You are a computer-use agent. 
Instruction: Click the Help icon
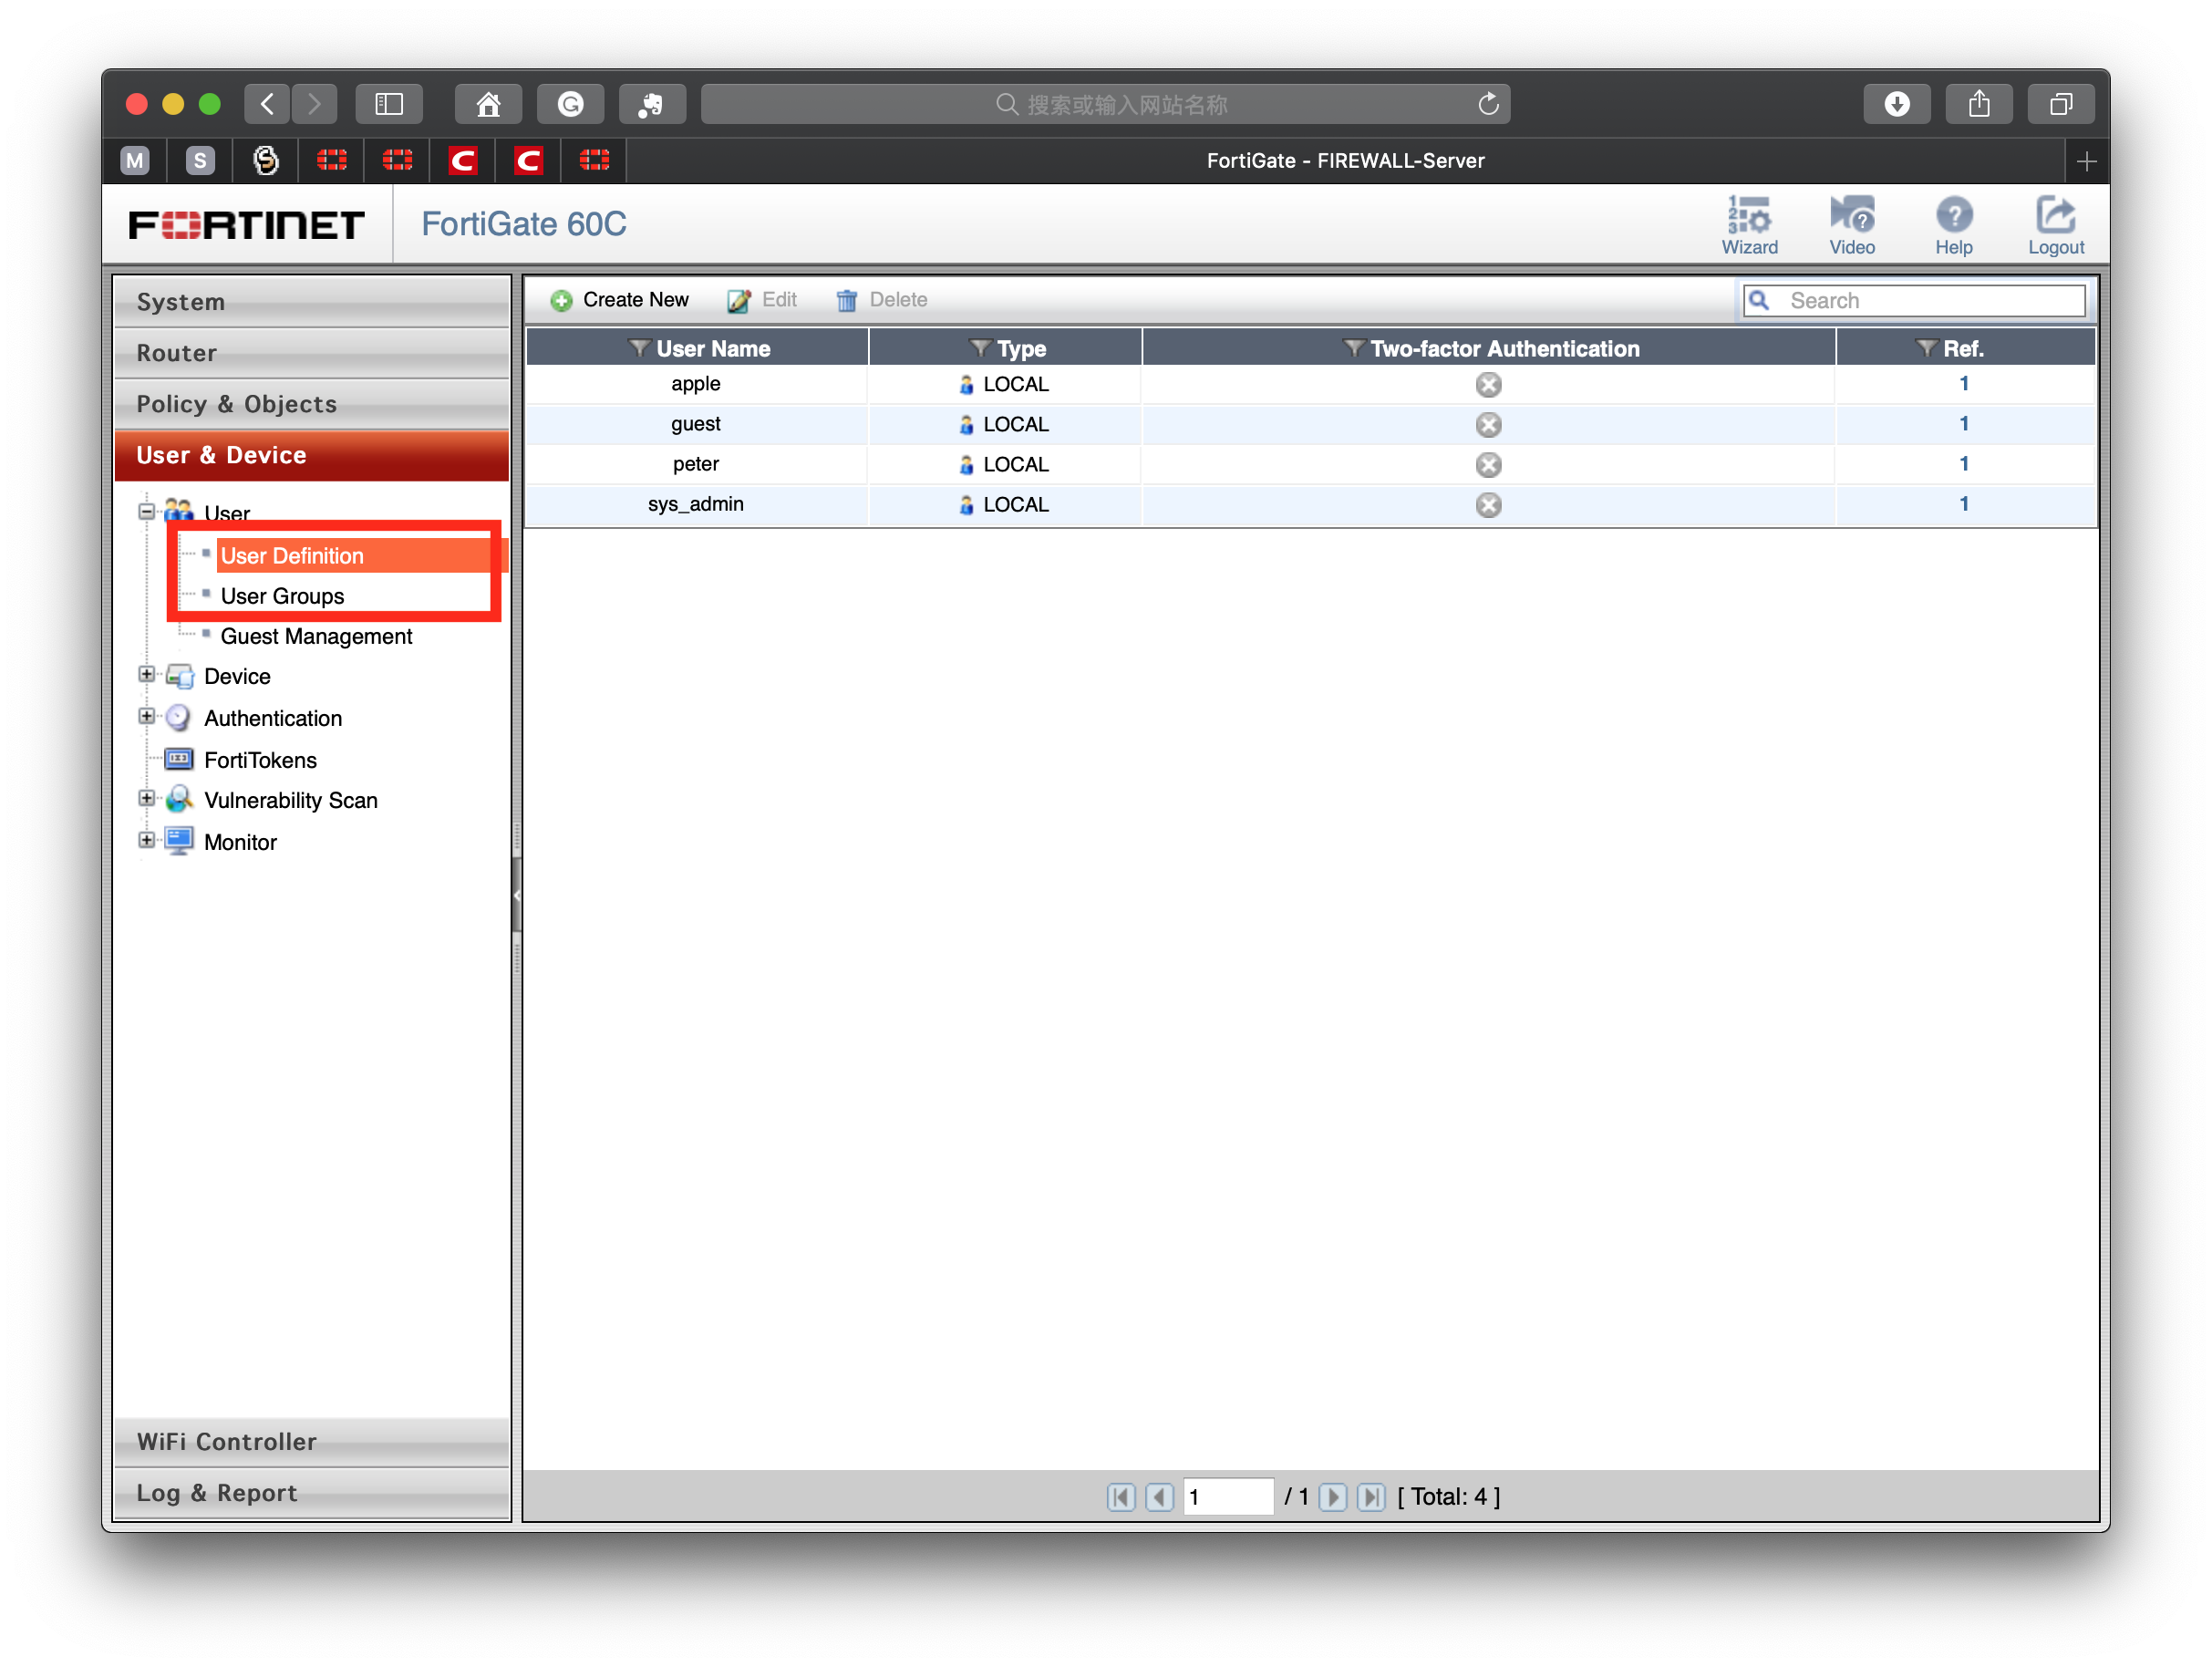1953,225
